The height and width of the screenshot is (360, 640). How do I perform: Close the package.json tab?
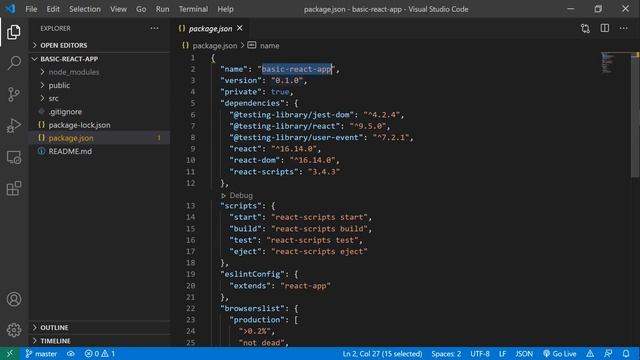[240, 28]
